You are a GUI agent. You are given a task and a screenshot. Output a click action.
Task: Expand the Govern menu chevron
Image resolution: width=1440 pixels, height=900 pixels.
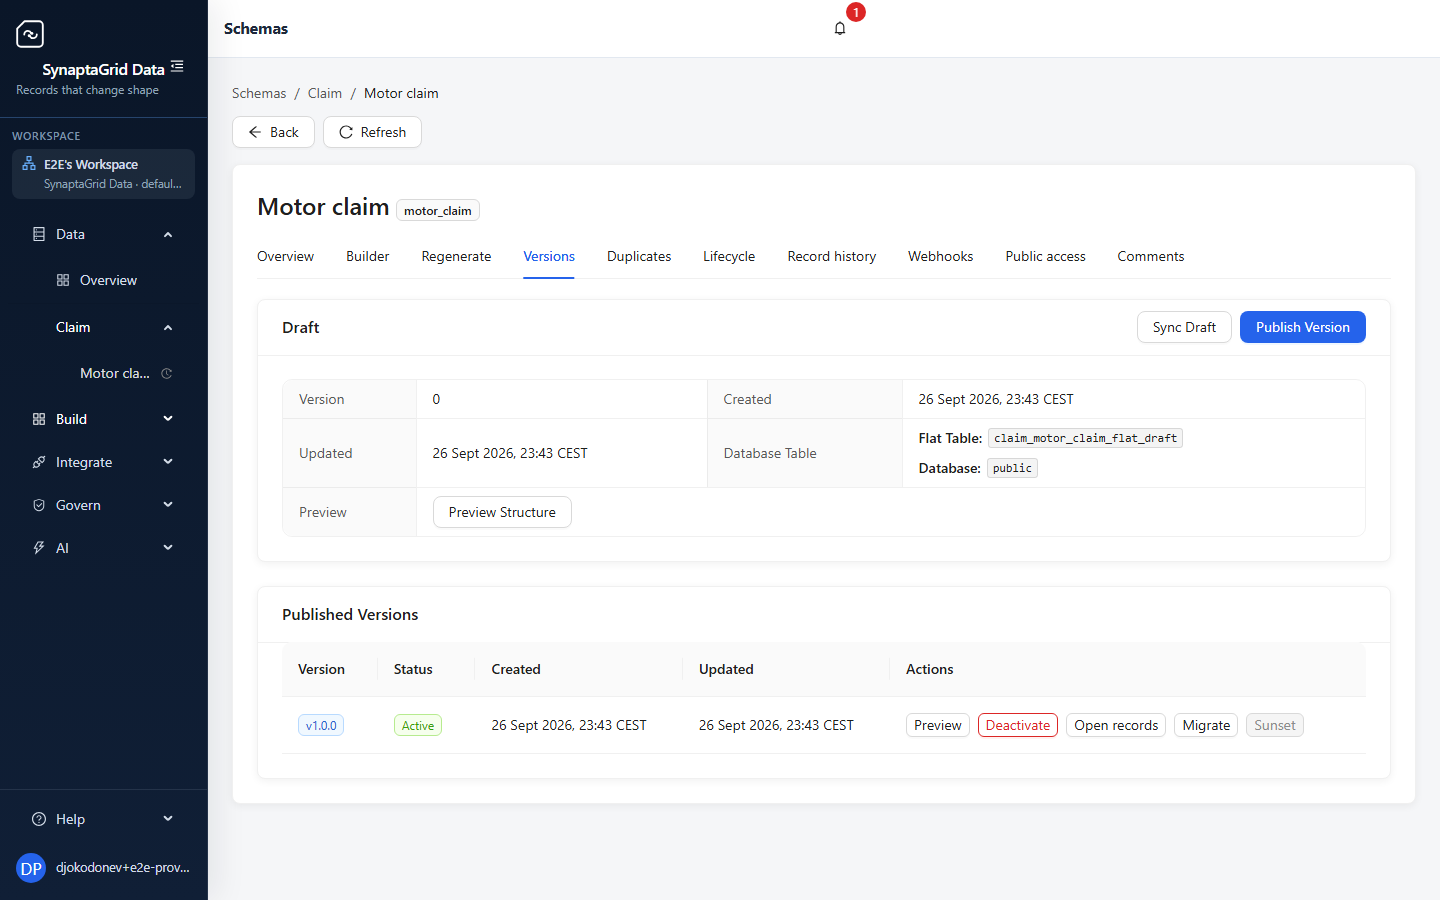[168, 505]
